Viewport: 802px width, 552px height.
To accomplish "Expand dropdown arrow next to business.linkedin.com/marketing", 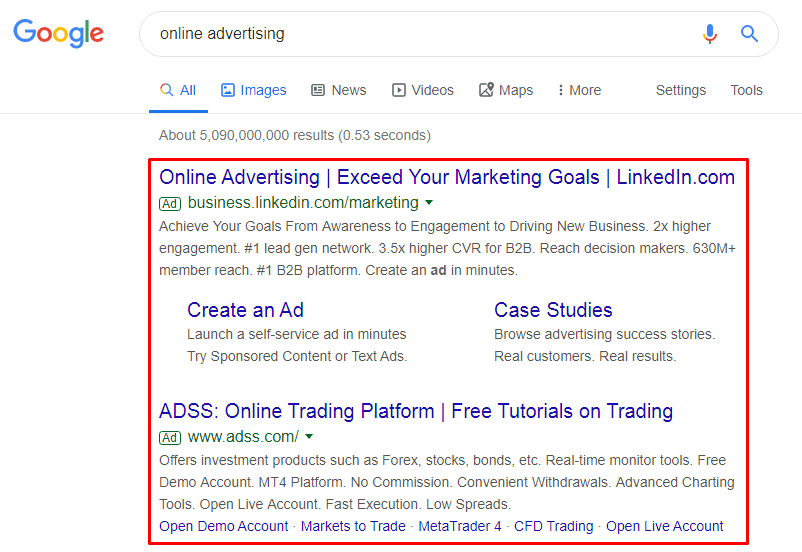I will tap(429, 203).
